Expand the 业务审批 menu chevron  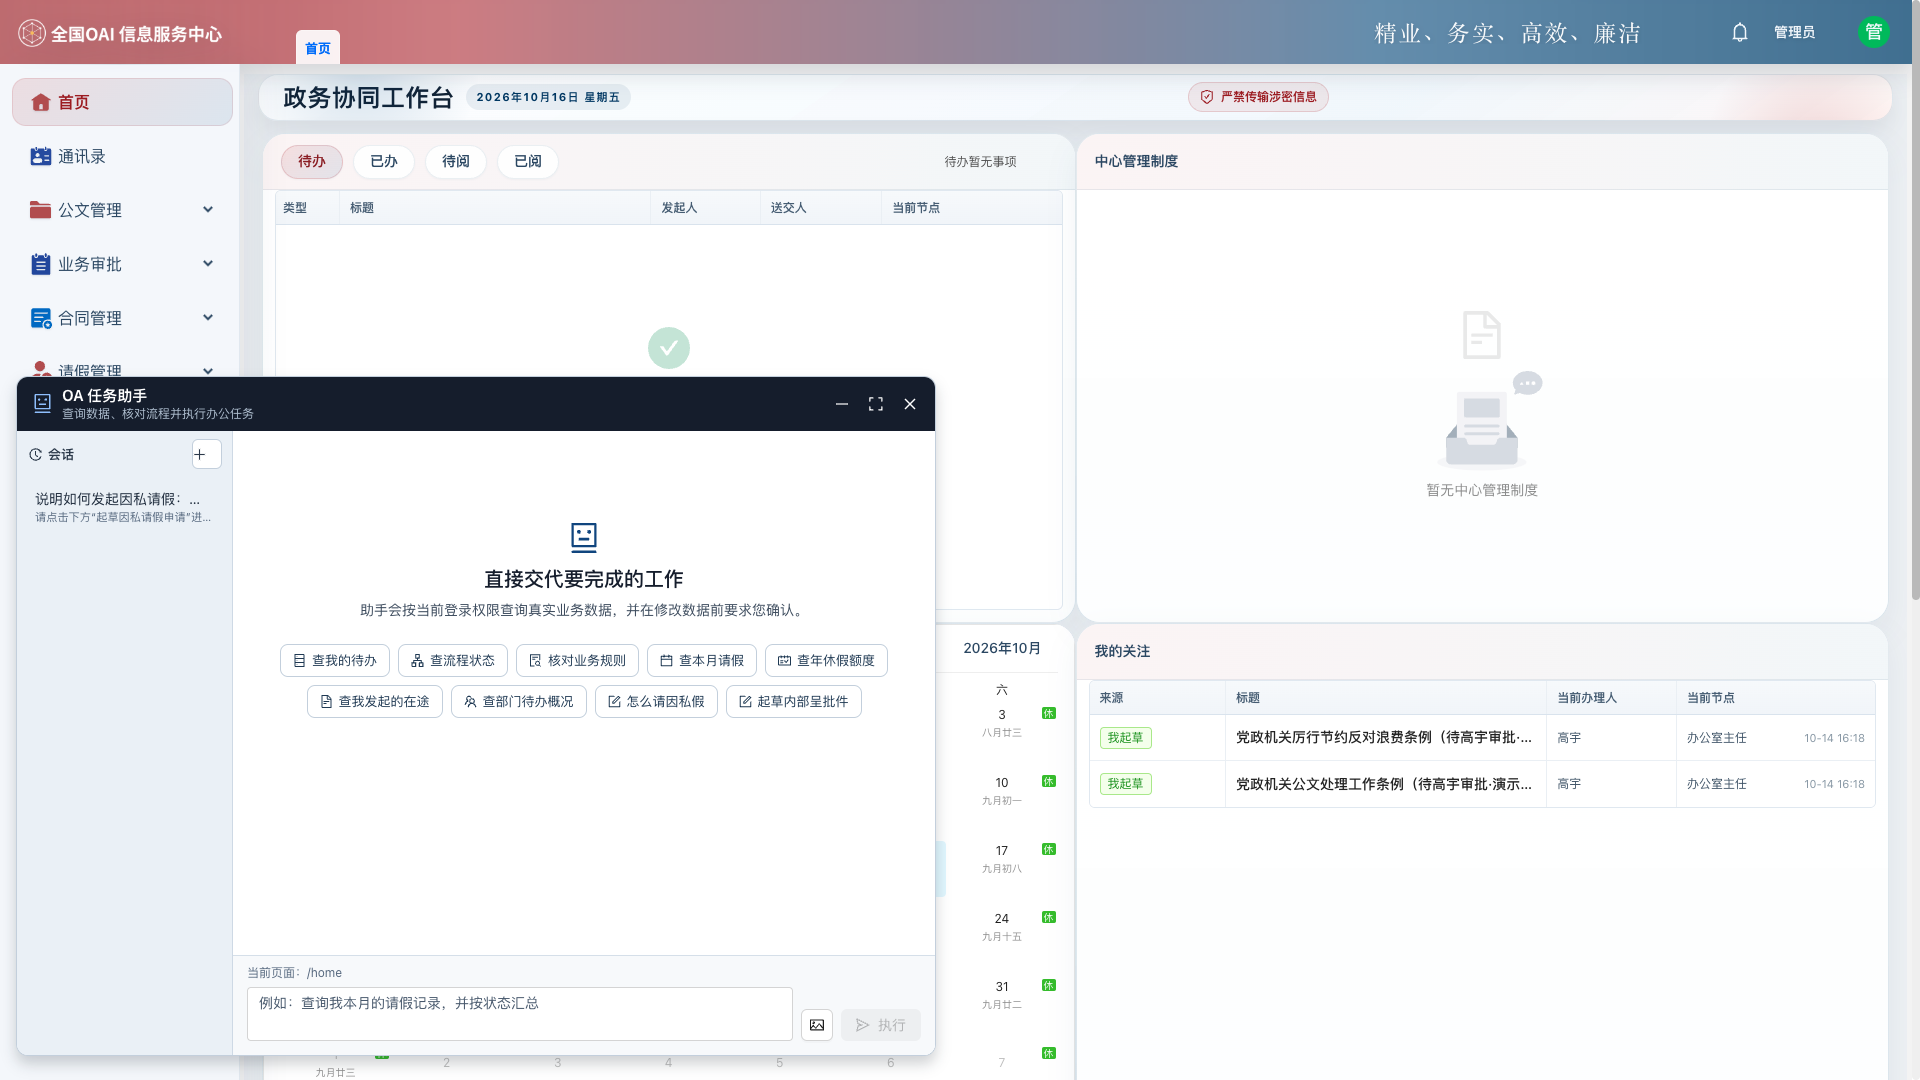tap(208, 264)
